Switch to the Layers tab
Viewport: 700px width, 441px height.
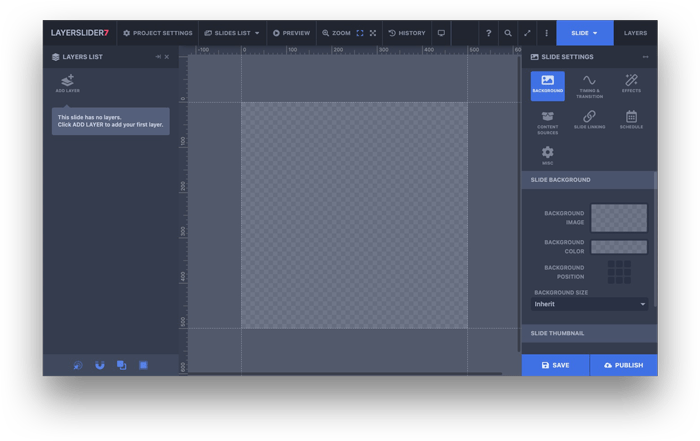(635, 33)
